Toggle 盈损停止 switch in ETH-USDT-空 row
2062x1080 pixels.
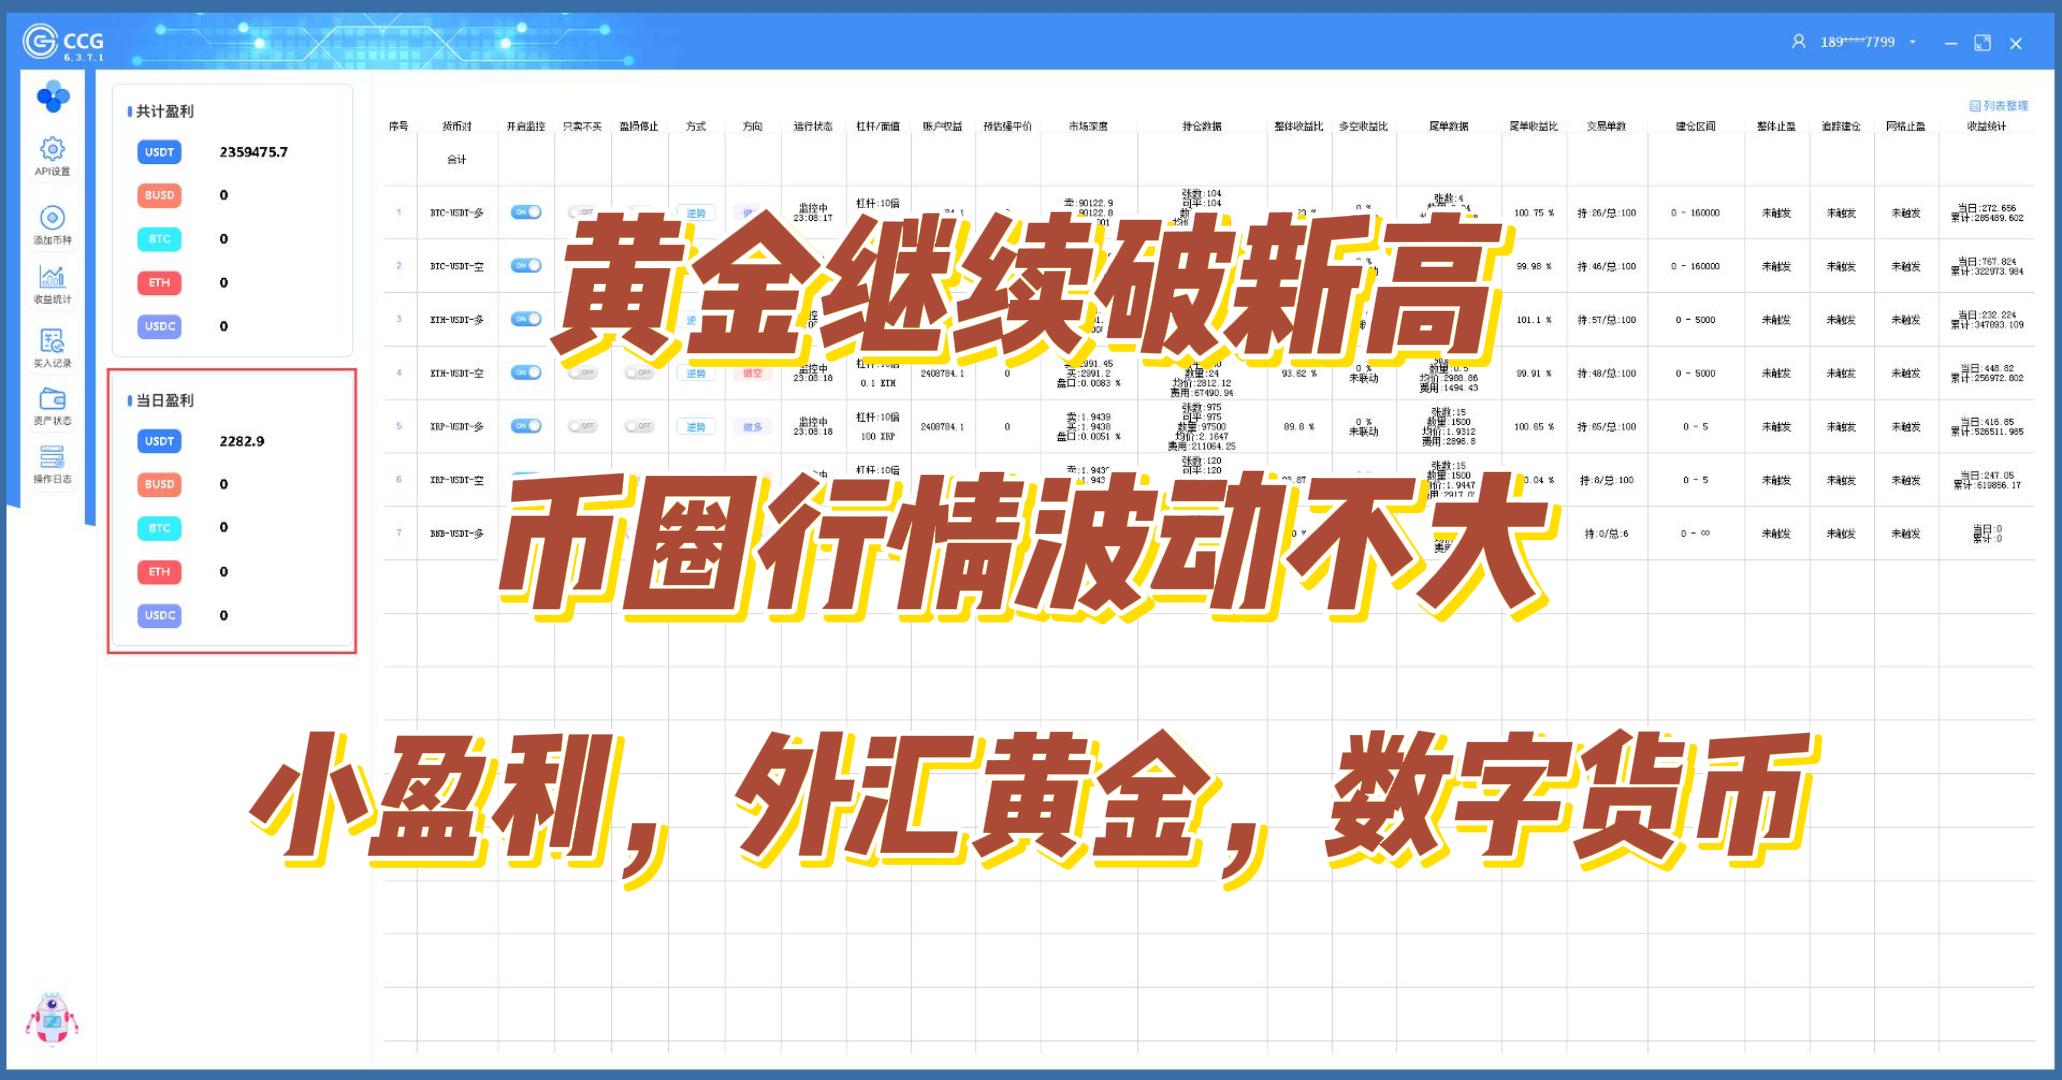pos(639,372)
